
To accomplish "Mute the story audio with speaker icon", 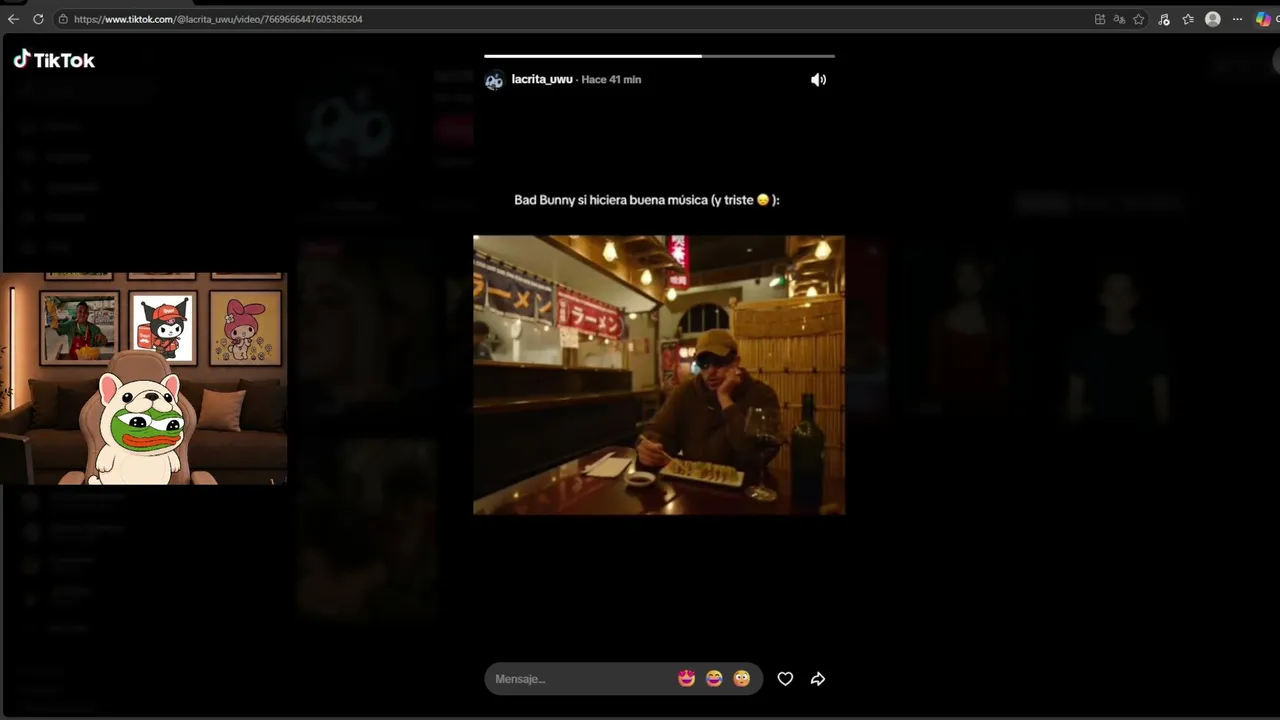I will click(x=818, y=80).
